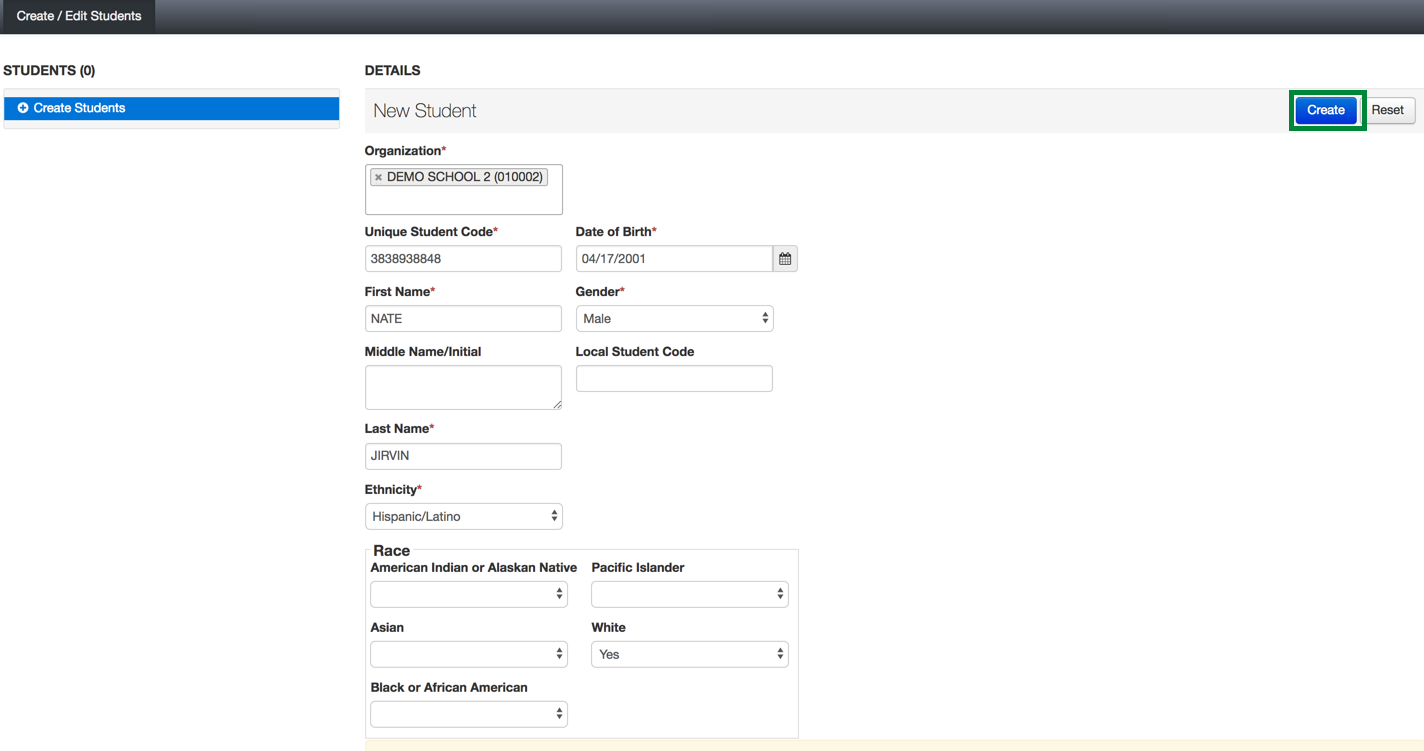
Task: Focus the Date of Birth text field
Action: [673, 259]
